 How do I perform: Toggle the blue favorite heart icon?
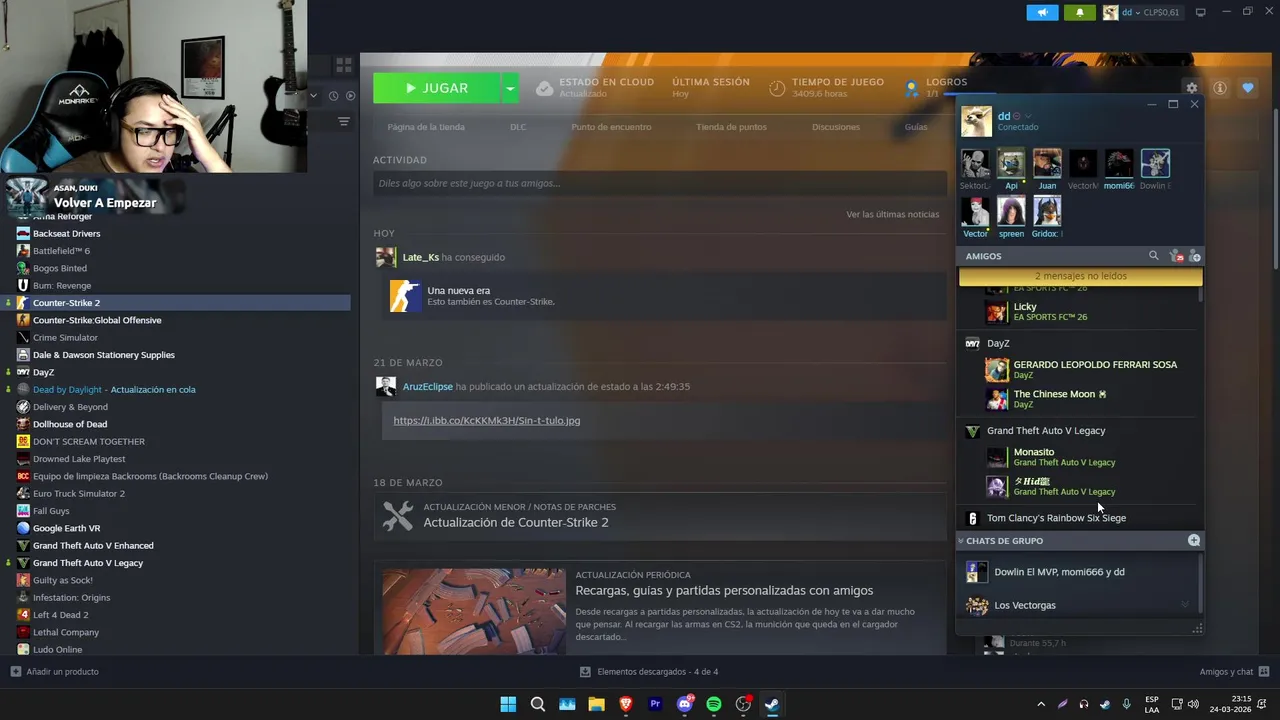(1247, 88)
